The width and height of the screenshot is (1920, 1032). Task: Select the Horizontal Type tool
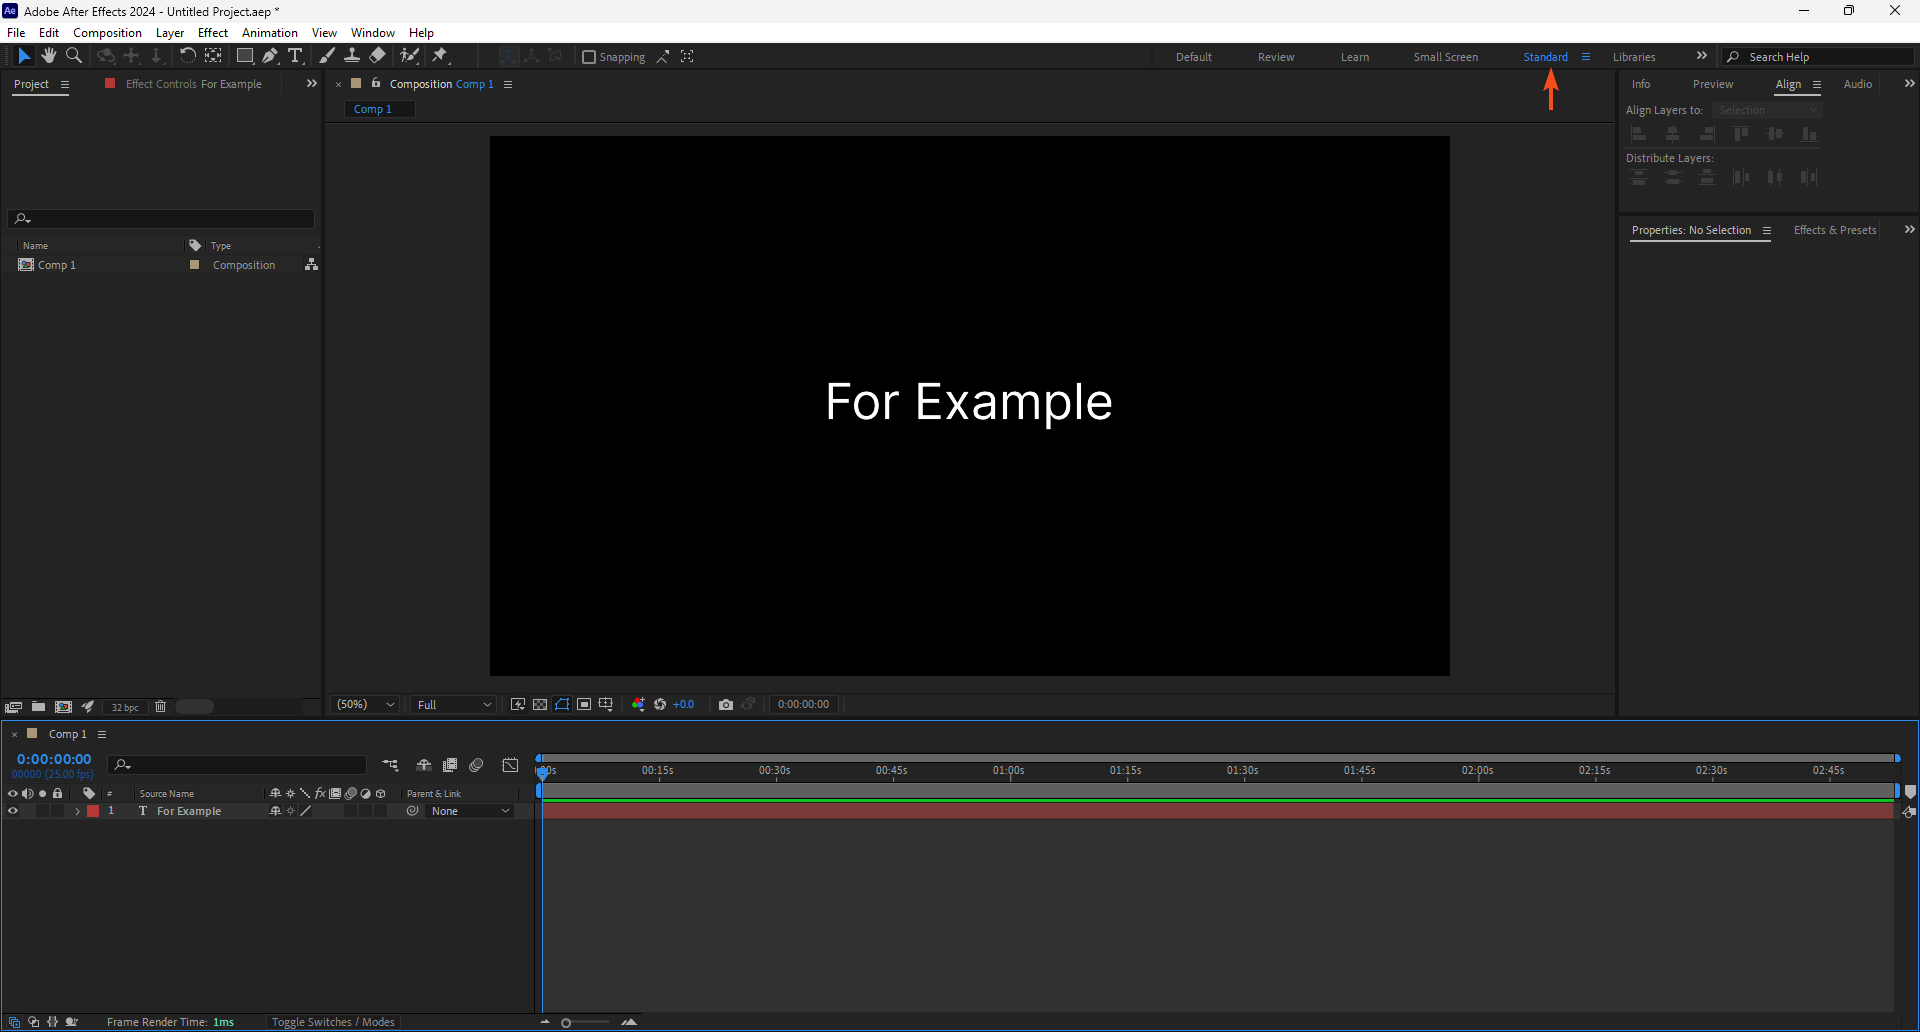pos(295,56)
